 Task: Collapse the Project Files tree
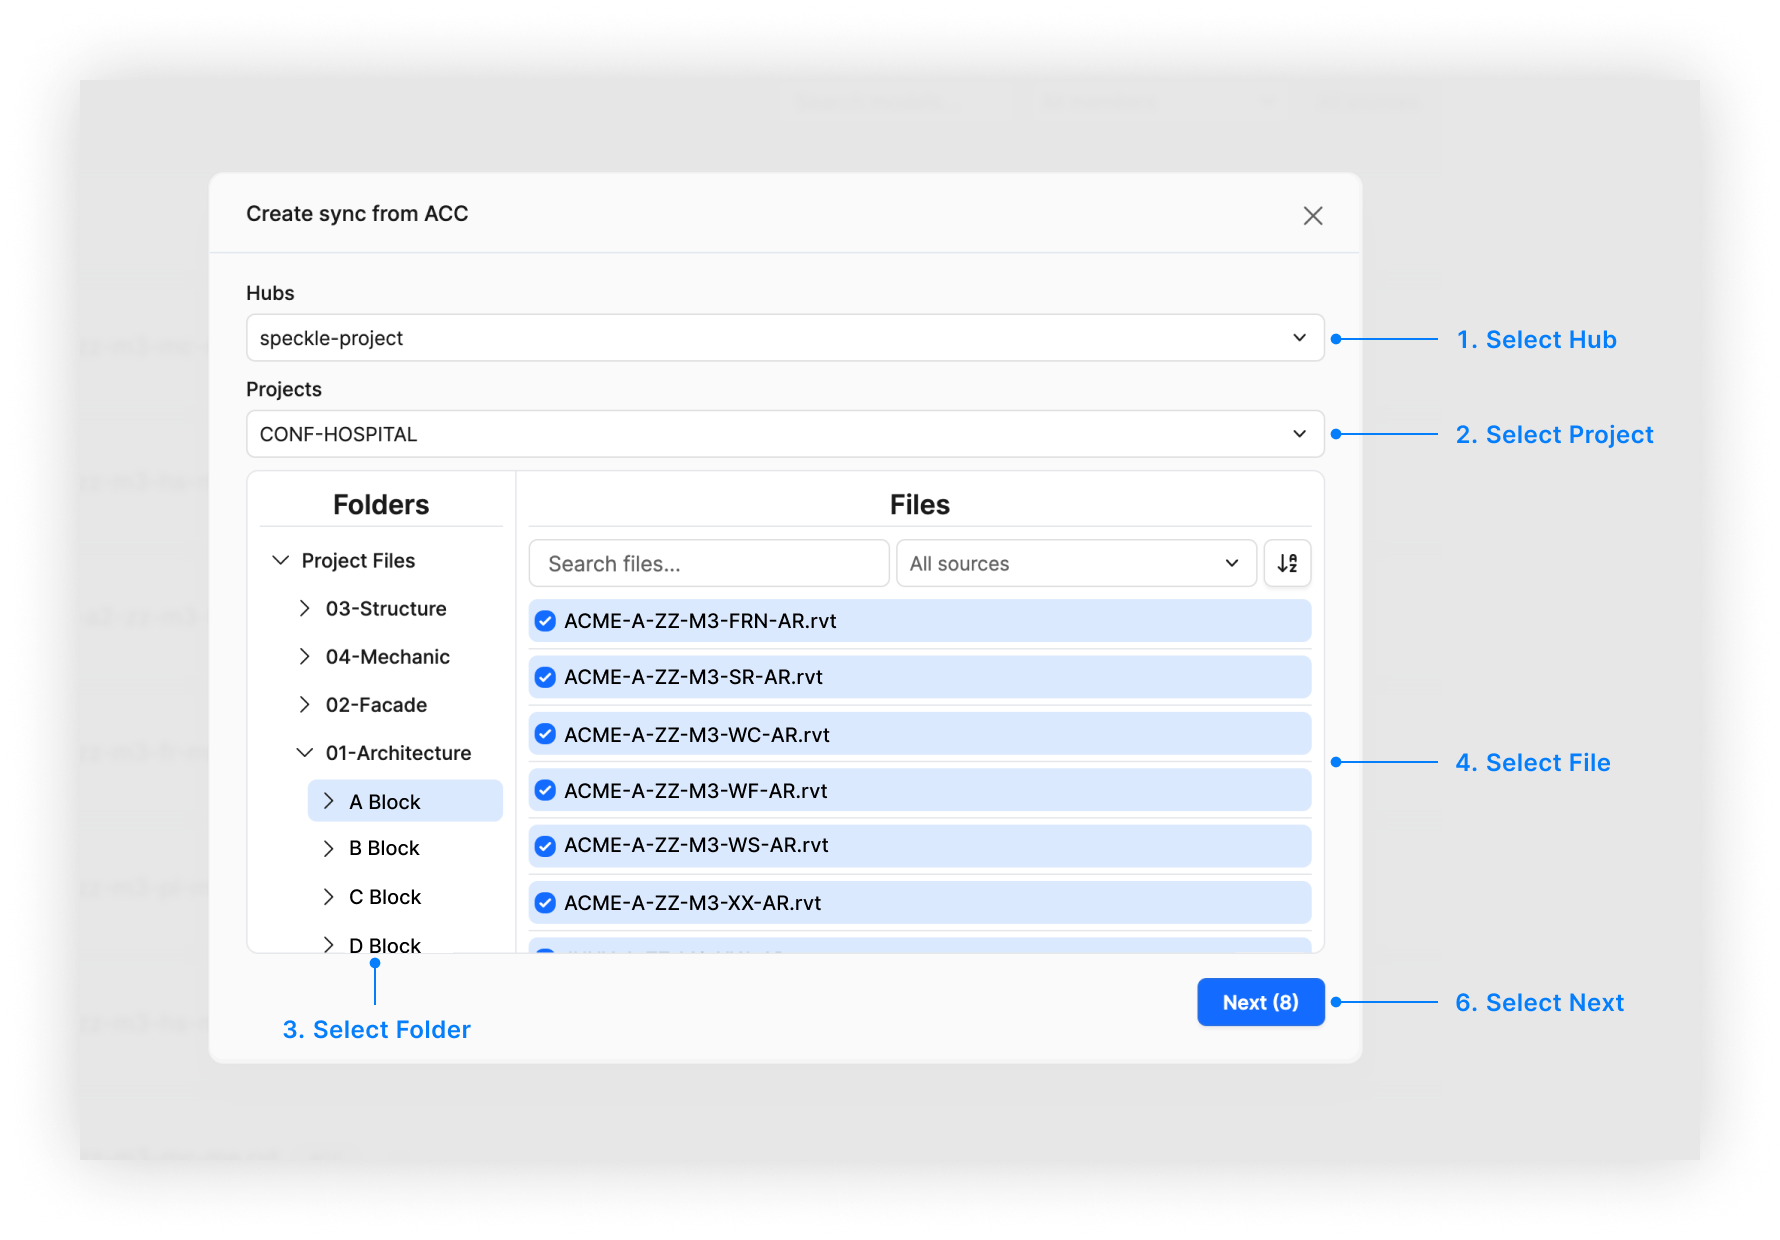280,560
